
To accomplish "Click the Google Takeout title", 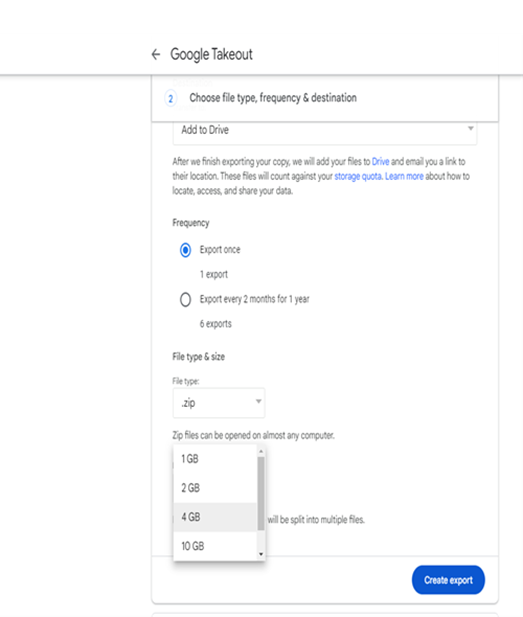I will click(x=211, y=54).
